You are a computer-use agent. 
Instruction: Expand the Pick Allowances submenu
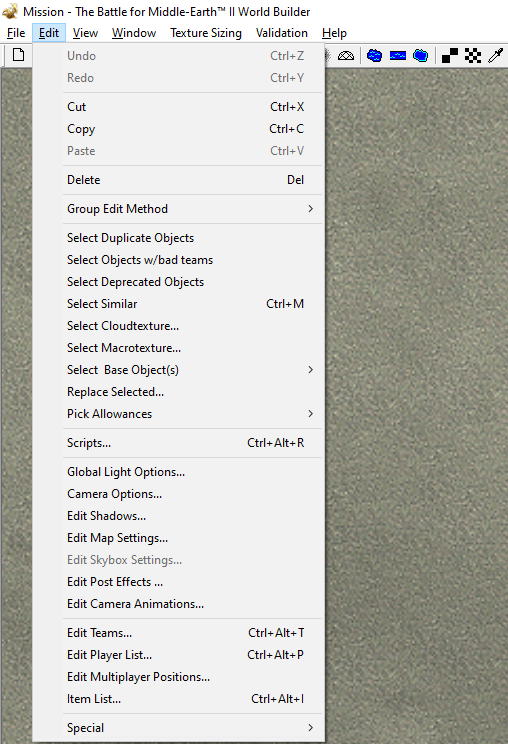coord(192,414)
